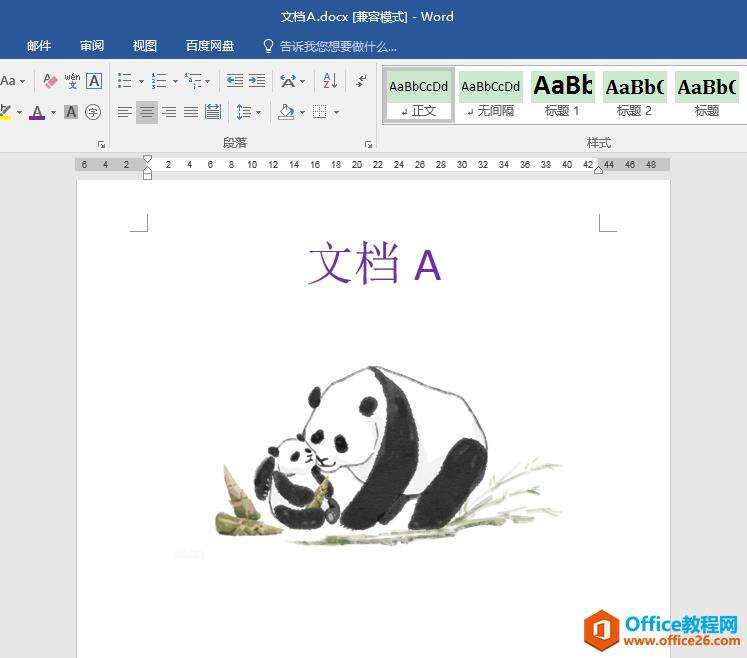Open the Asian Layout tool
This screenshot has width=747, height=658.
click(288, 81)
